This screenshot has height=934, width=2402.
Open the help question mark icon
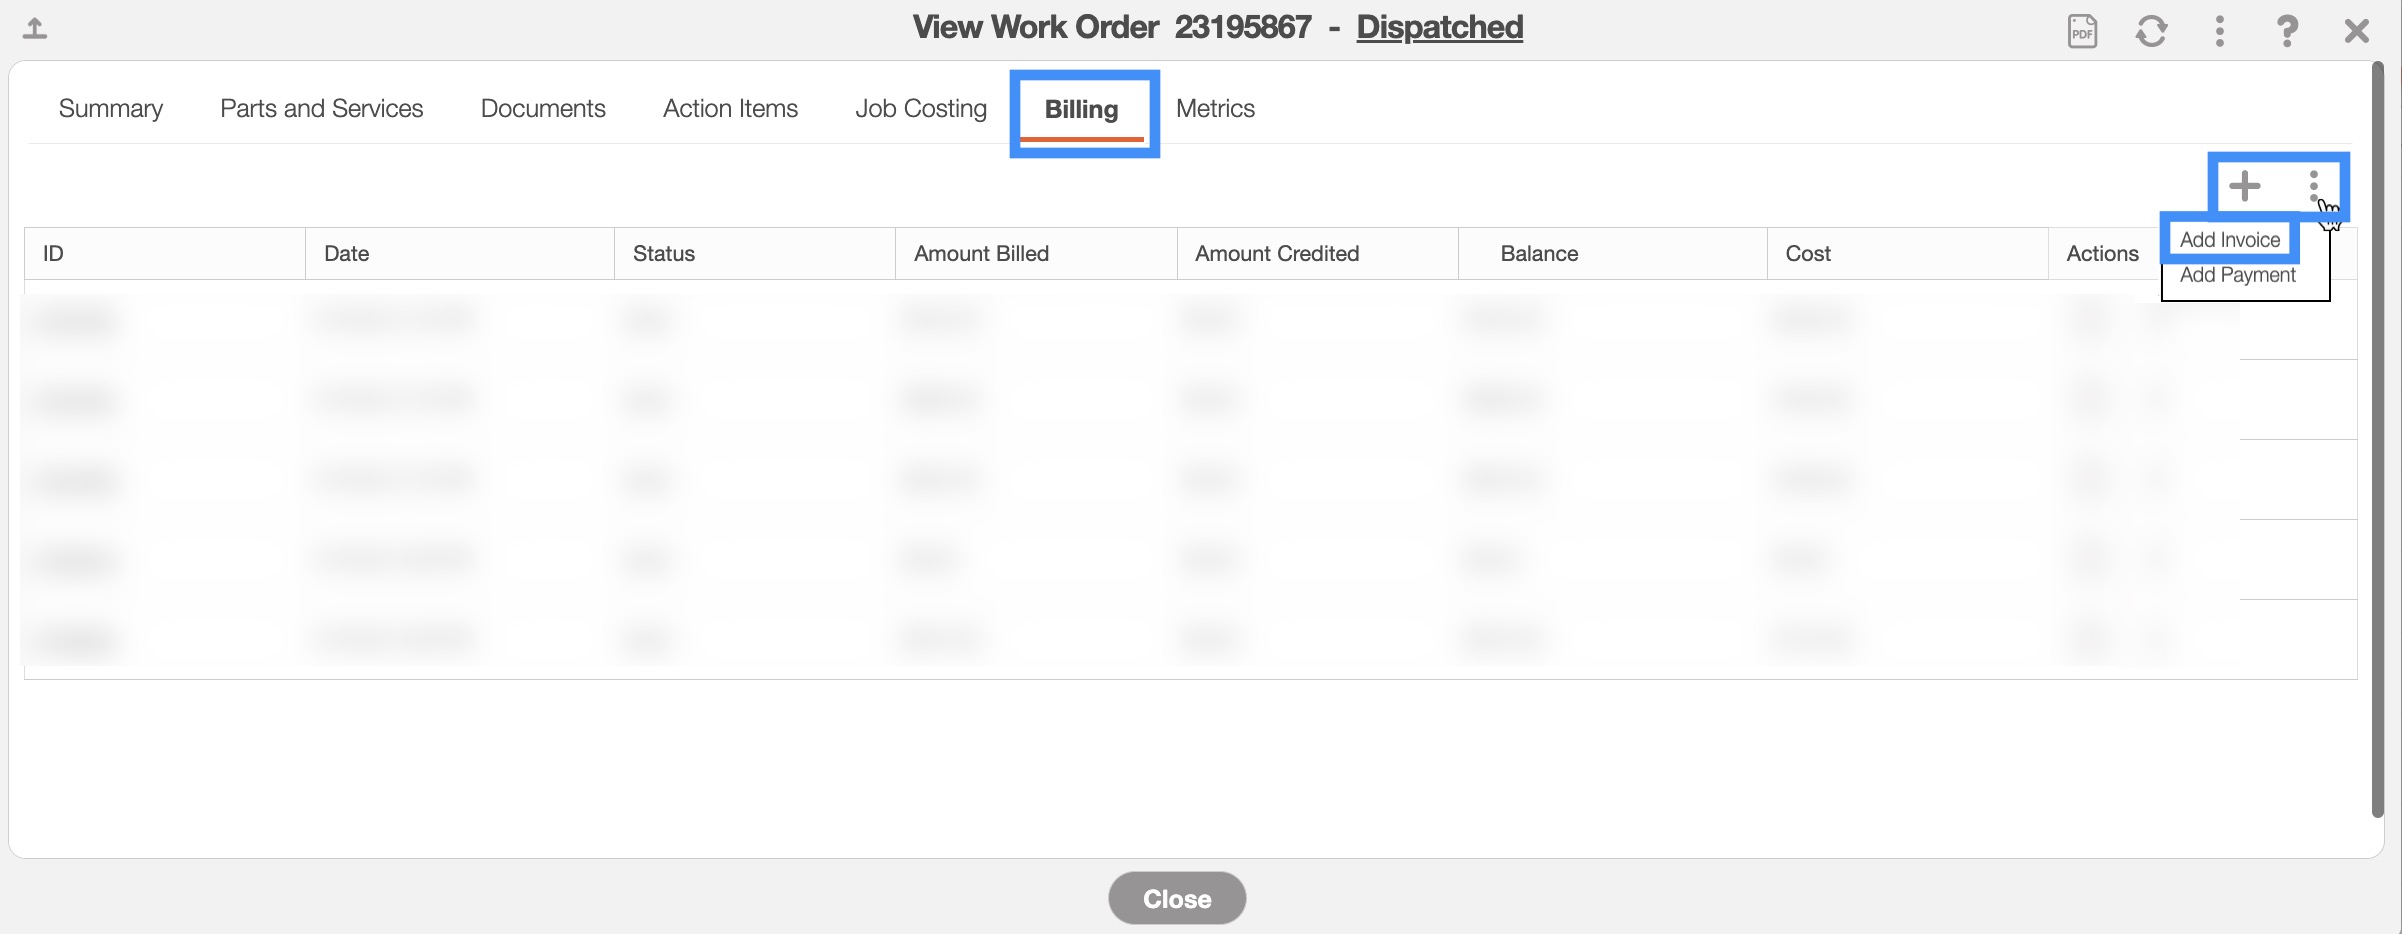pyautogui.click(x=2287, y=31)
